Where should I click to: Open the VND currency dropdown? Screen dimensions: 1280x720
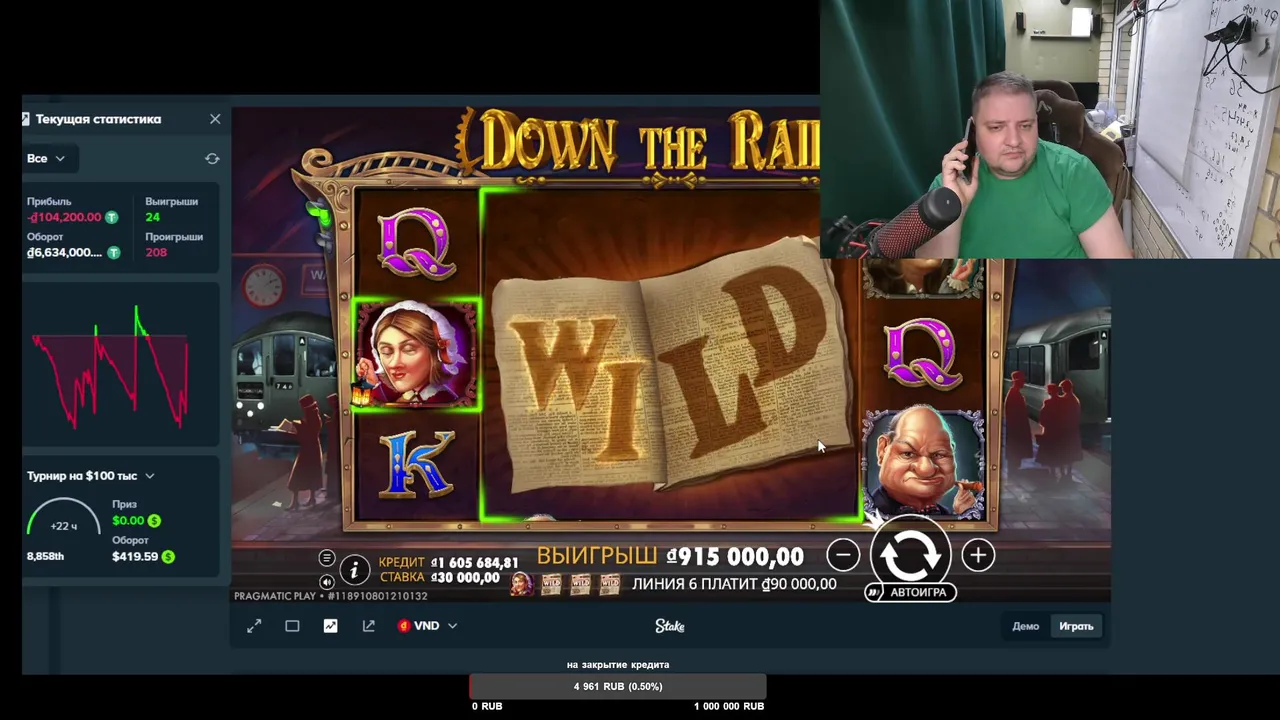click(x=427, y=626)
